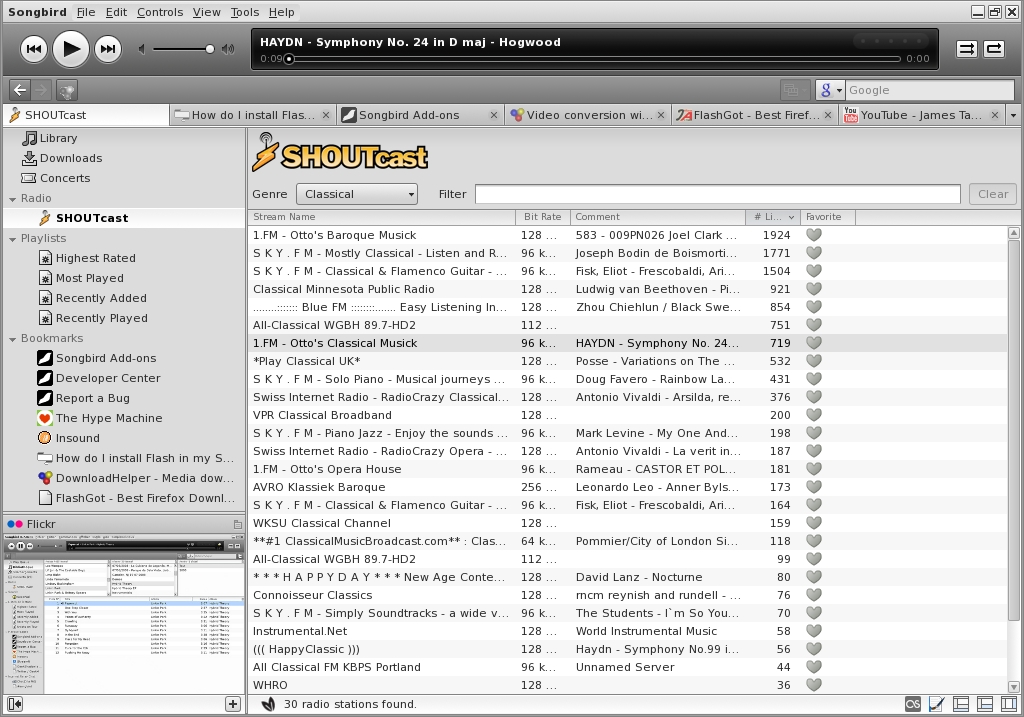Favorite VPR Classical Broadband heart
The height and width of the screenshot is (717, 1024).
point(814,415)
